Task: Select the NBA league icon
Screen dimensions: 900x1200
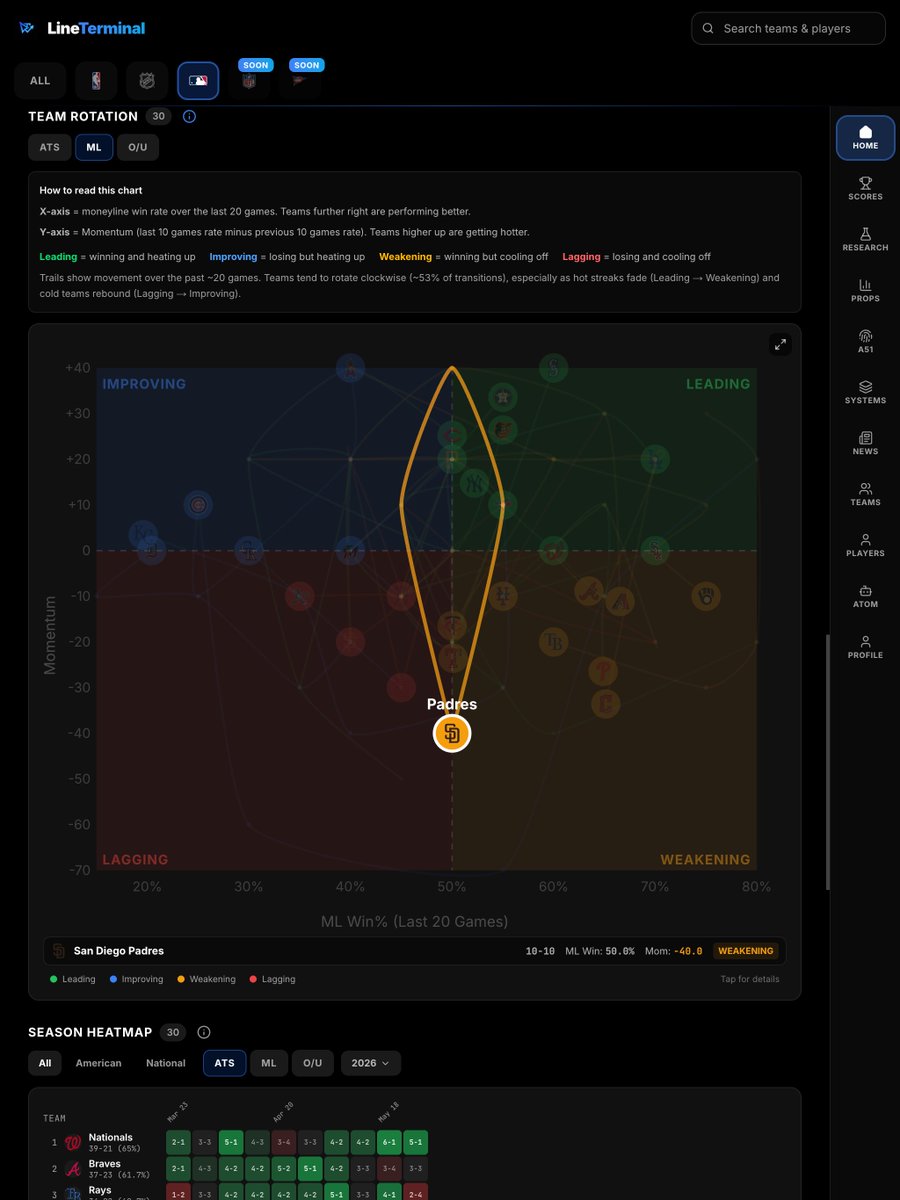Action: (96, 81)
